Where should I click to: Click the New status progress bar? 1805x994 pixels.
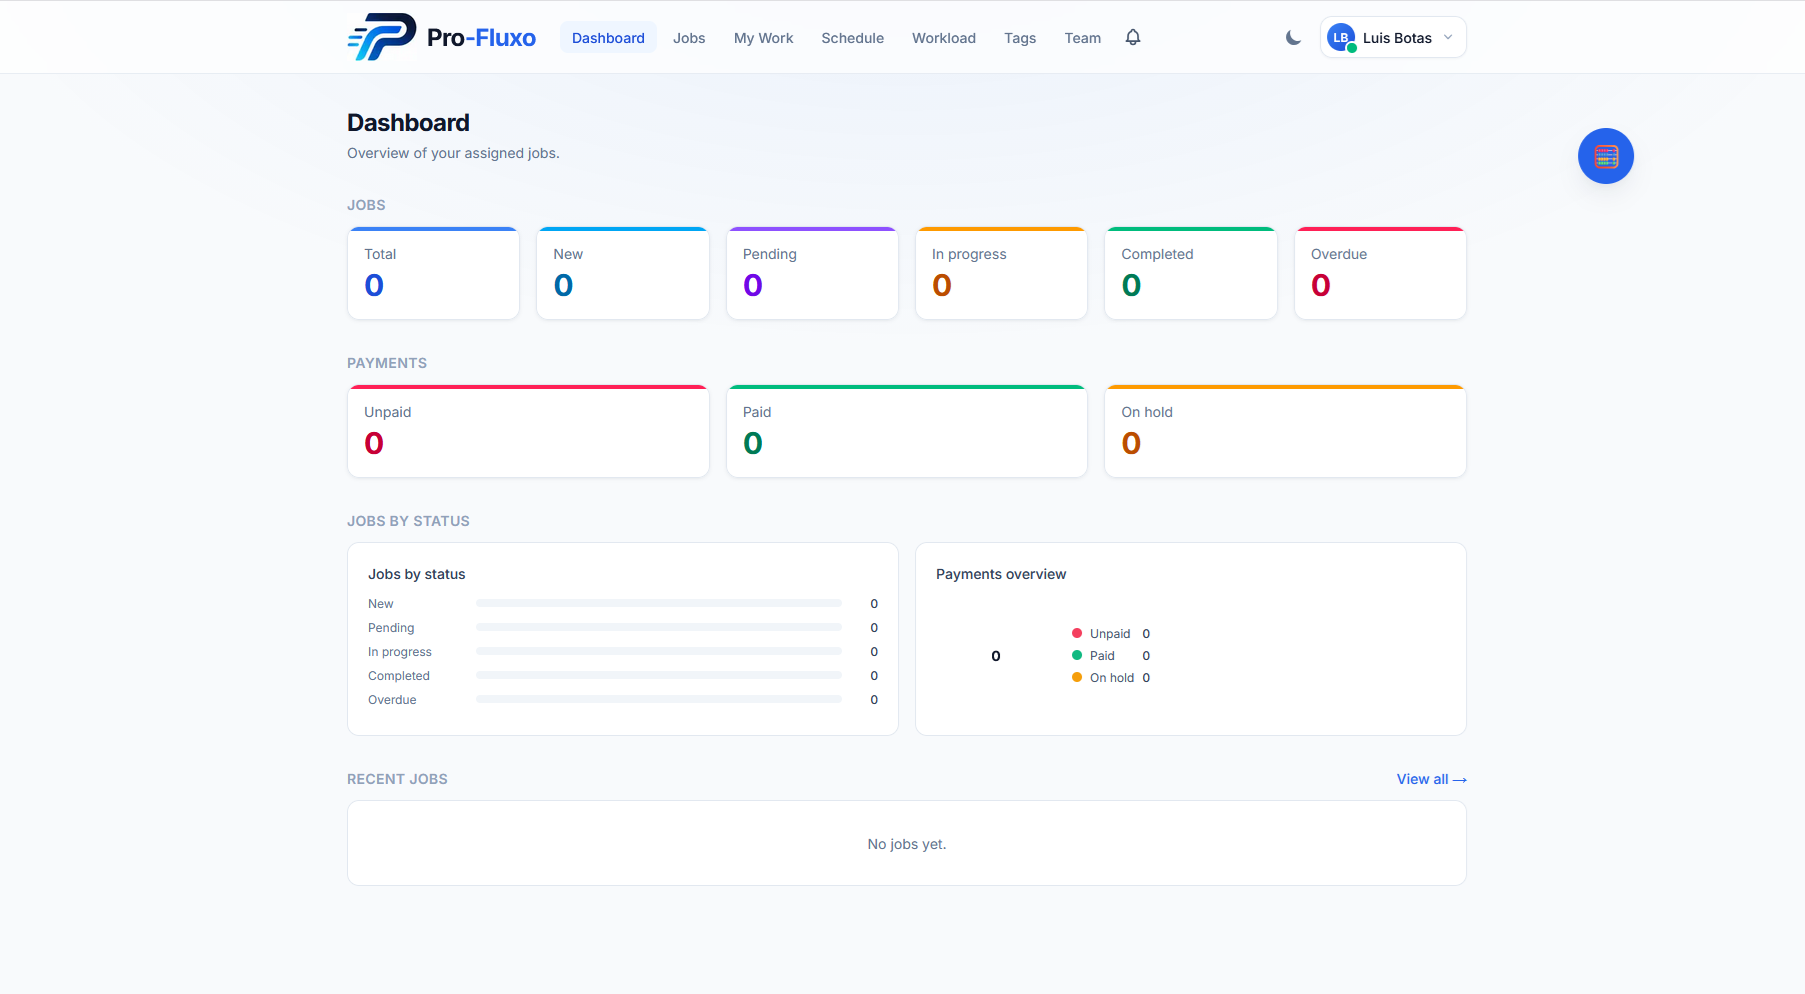659,603
